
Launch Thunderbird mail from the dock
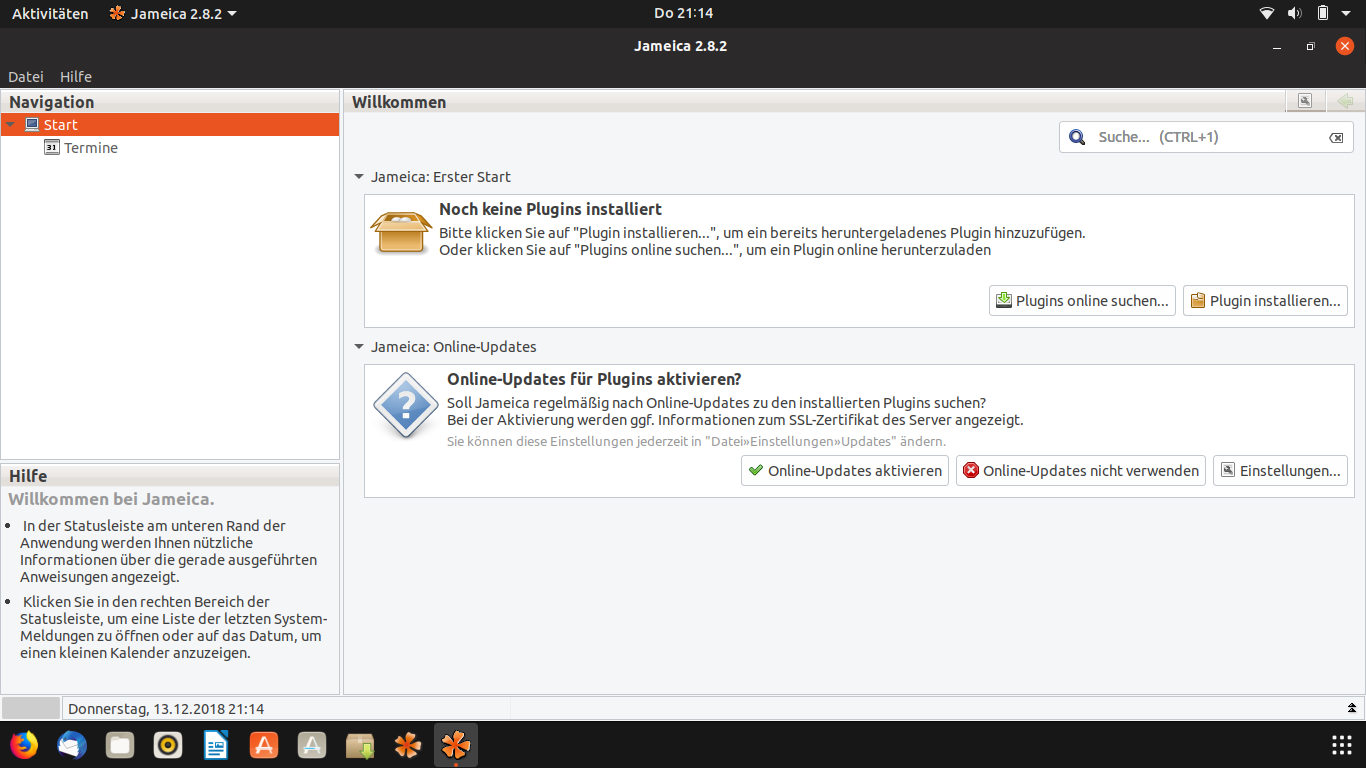point(72,745)
